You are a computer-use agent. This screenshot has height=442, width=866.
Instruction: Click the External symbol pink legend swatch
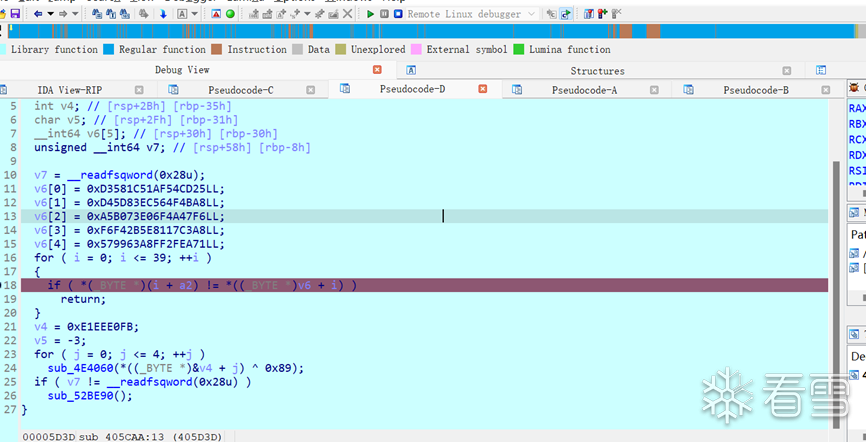(416, 49)
